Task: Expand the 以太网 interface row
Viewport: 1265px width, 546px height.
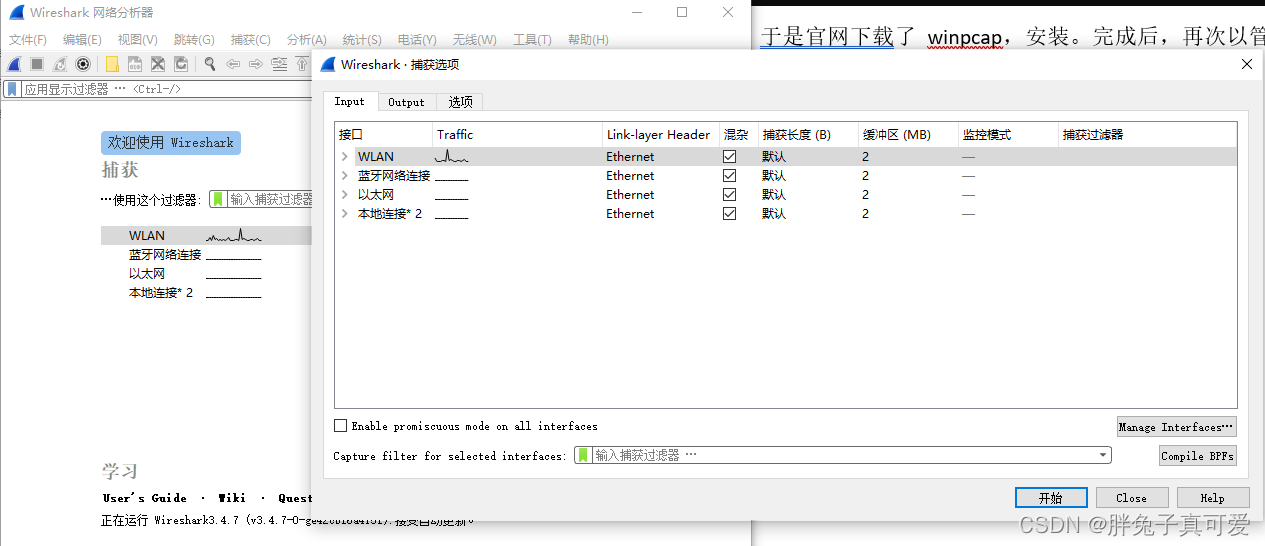Action: coord(345,195)
